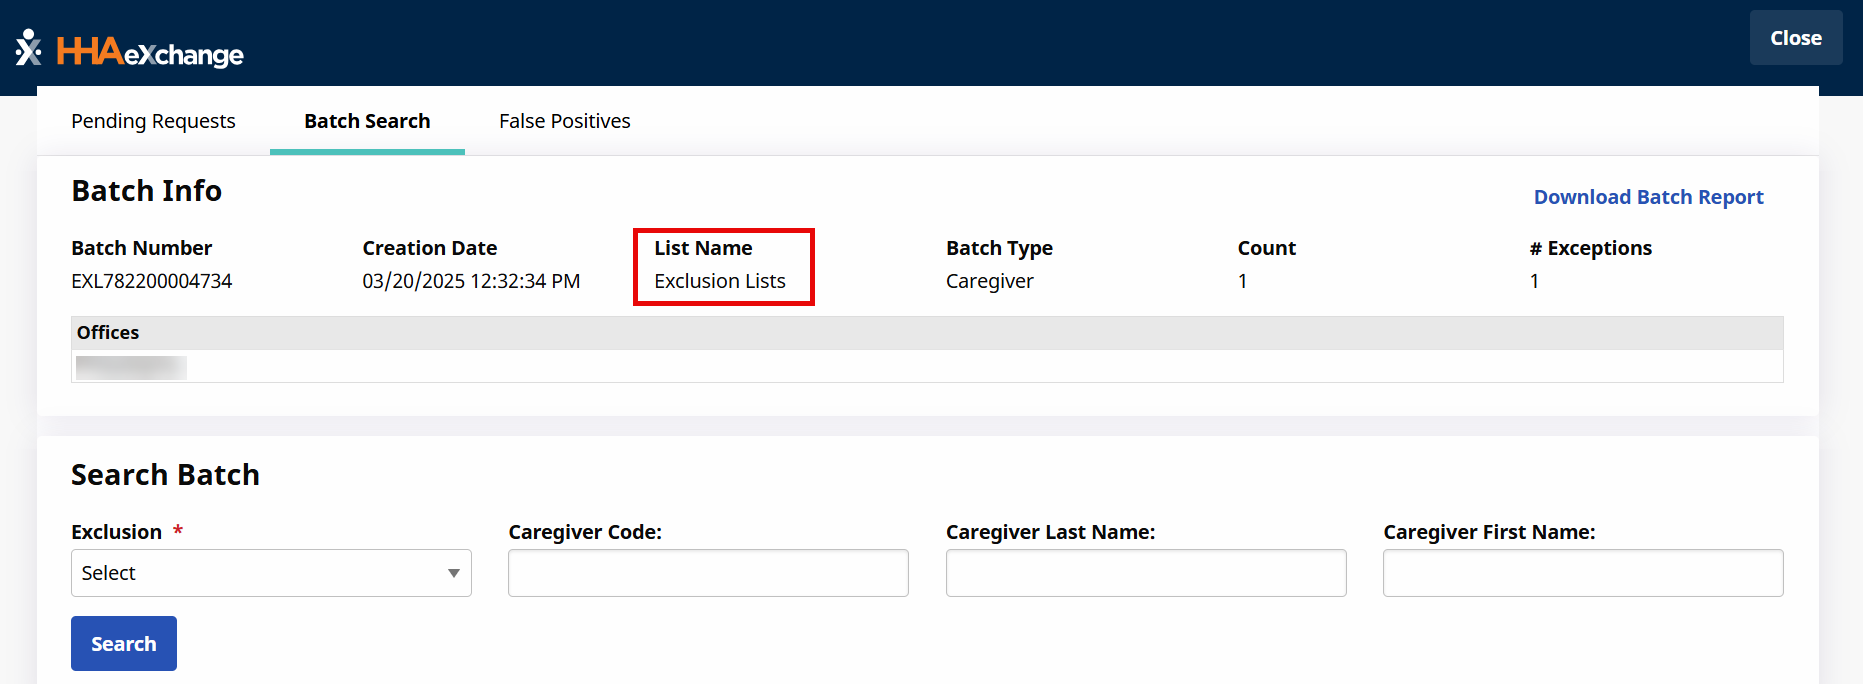Open the False Positives tab
The image size is (1863, 684).
[x=564, y=121]
